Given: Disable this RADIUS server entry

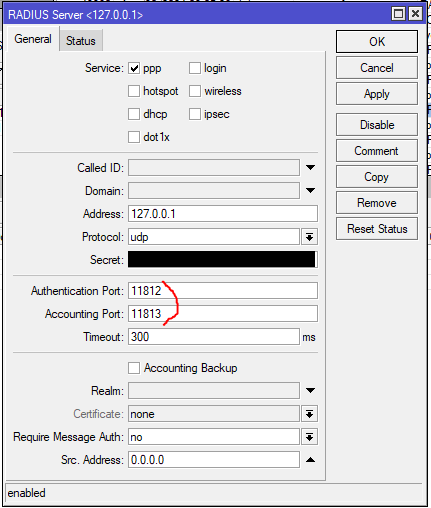Looking at the screenshot, I should pos(377,125).
